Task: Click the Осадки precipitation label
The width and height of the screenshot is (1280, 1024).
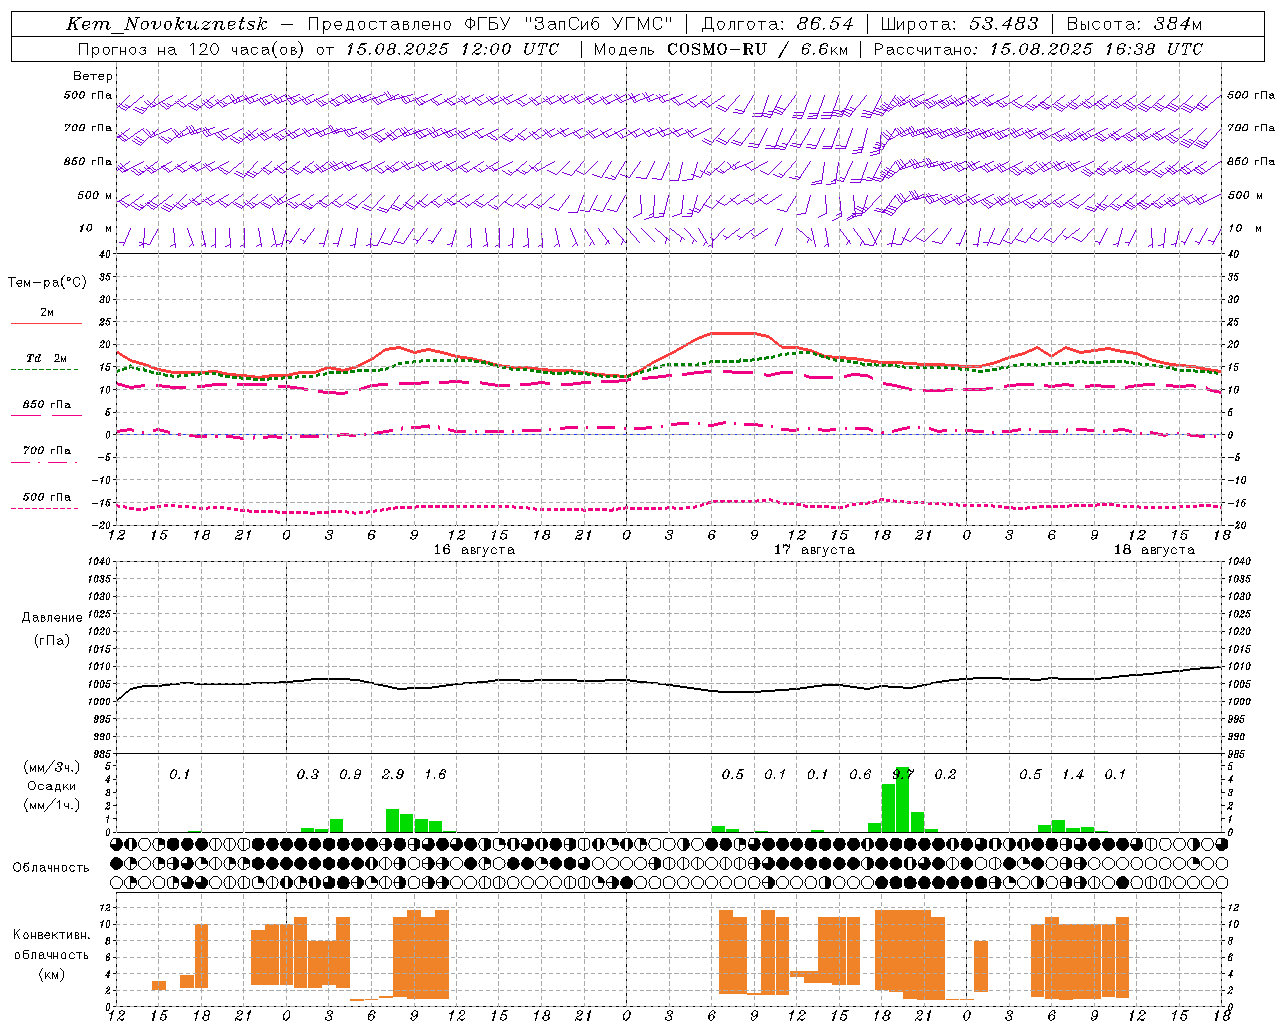Action: point(51,787)
